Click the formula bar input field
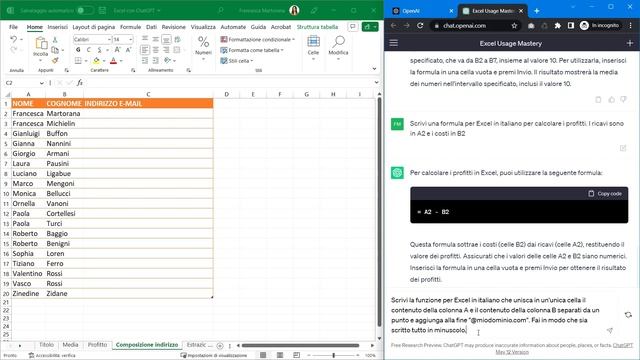This screenshot has width=640, height=360. click(229, 83)
